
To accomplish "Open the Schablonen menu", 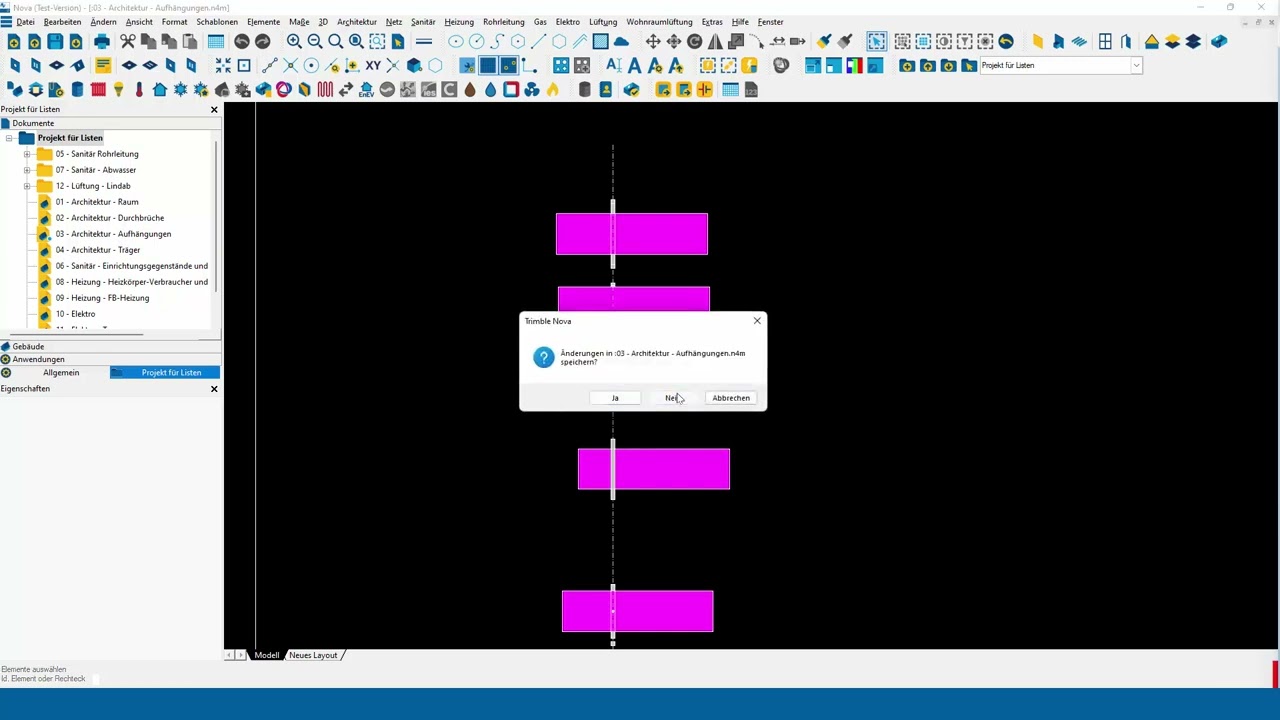I will (217, 22).
